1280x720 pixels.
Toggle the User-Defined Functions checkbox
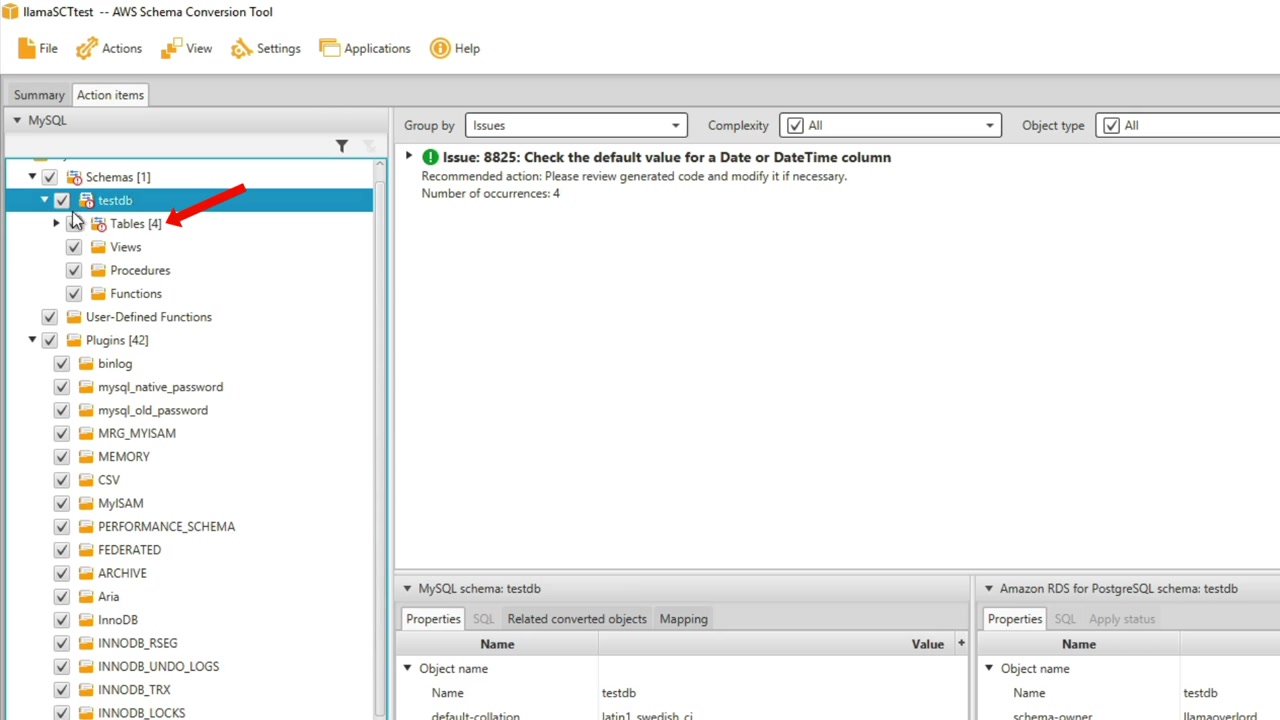click(x=50, y=317)
